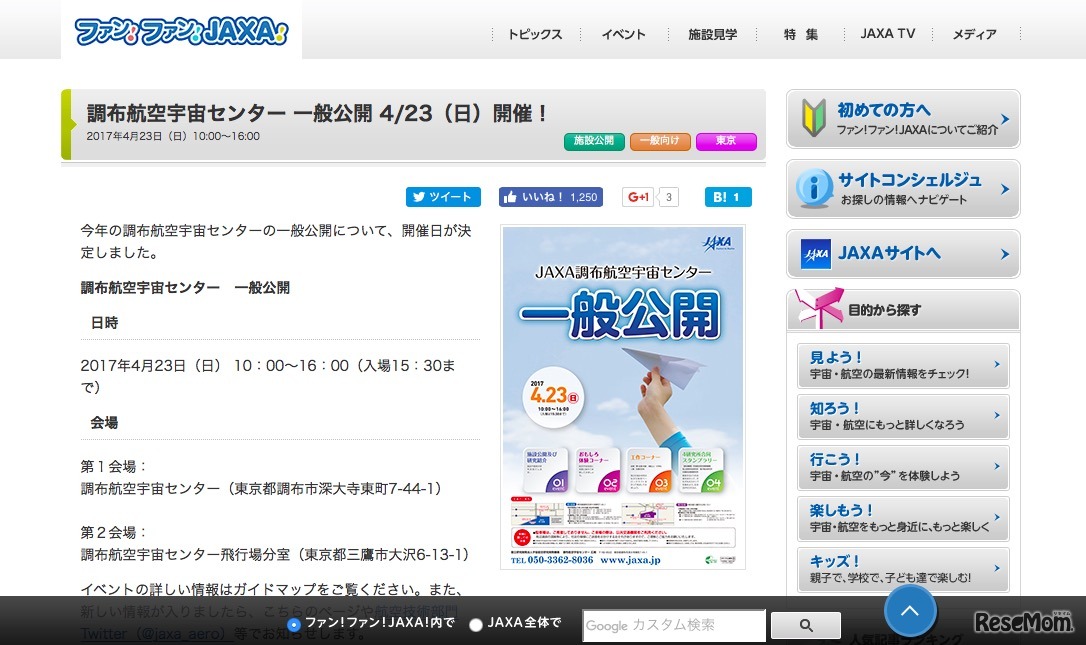Toggle the 東京 category tag
Viewport: 1086px width, 645px height.
[726, 142]
